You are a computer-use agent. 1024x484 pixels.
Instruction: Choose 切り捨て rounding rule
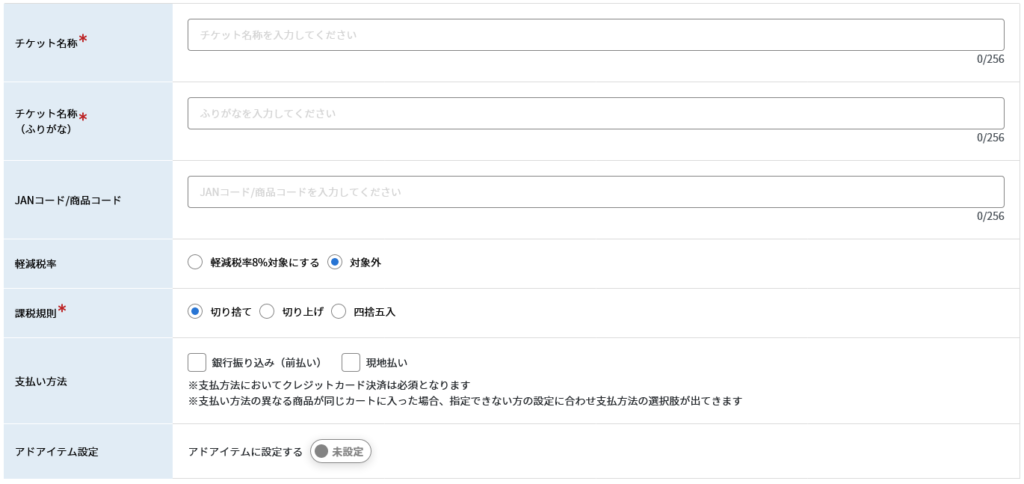195,312
